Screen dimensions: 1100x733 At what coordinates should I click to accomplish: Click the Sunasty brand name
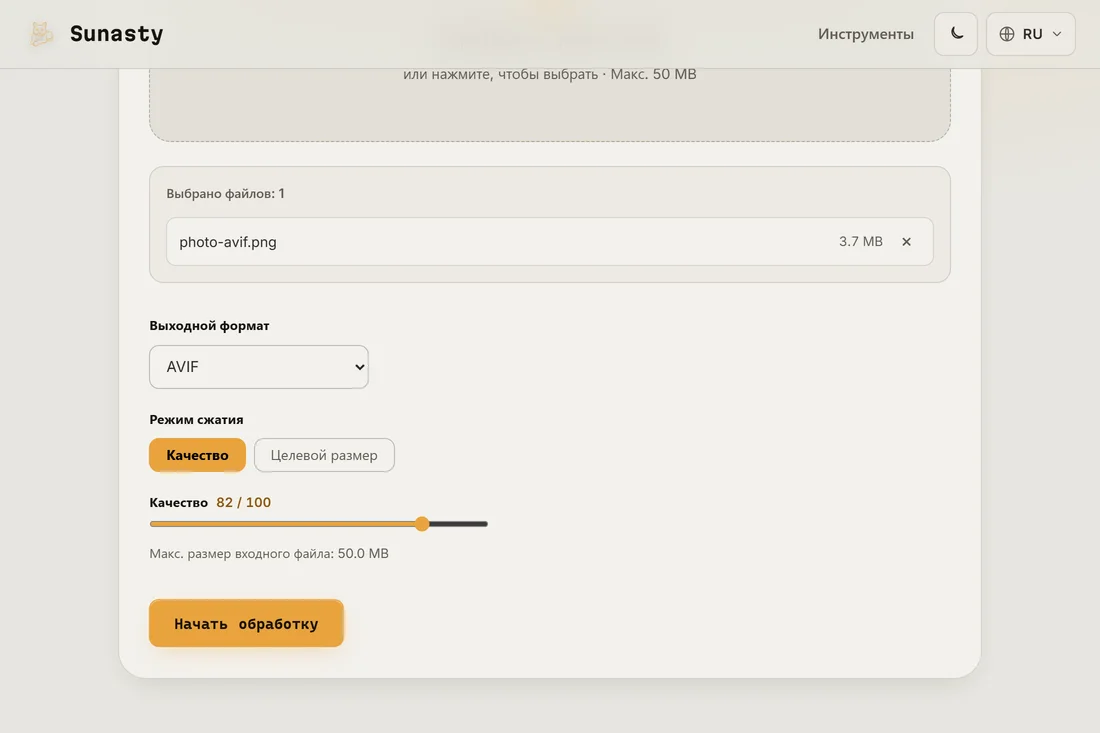coord(116,34)
